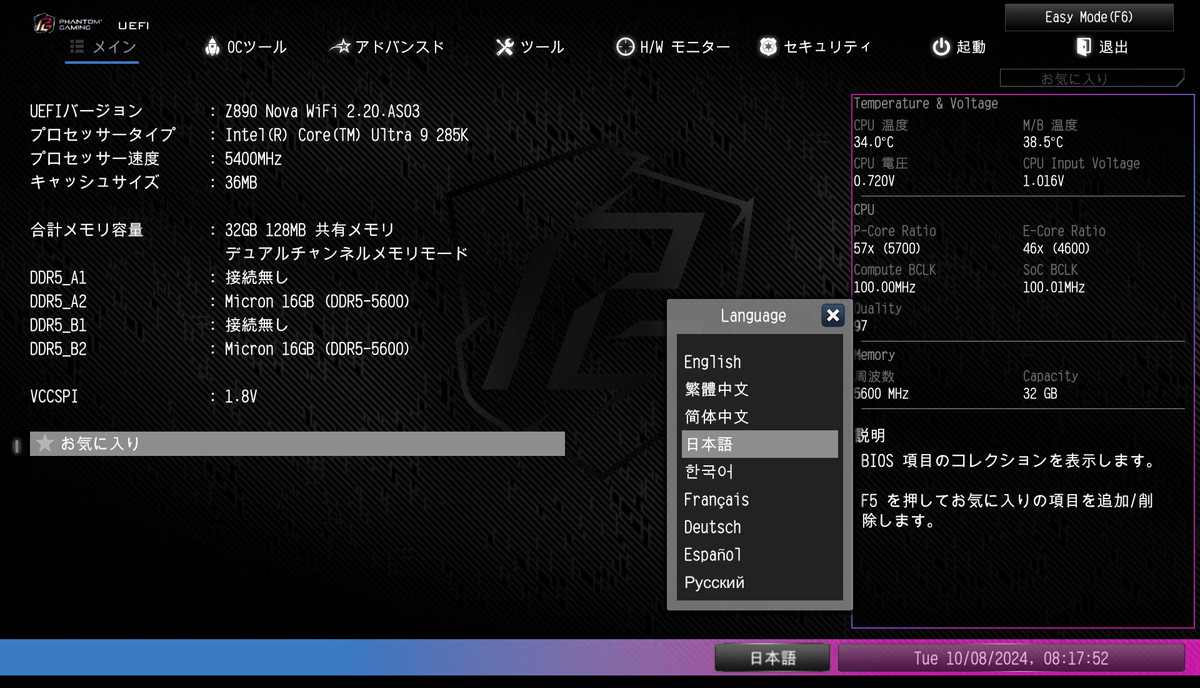Choose 한국어 in Language list
Viewport: 1200px width, 688px height.
(x=759, y=471)
